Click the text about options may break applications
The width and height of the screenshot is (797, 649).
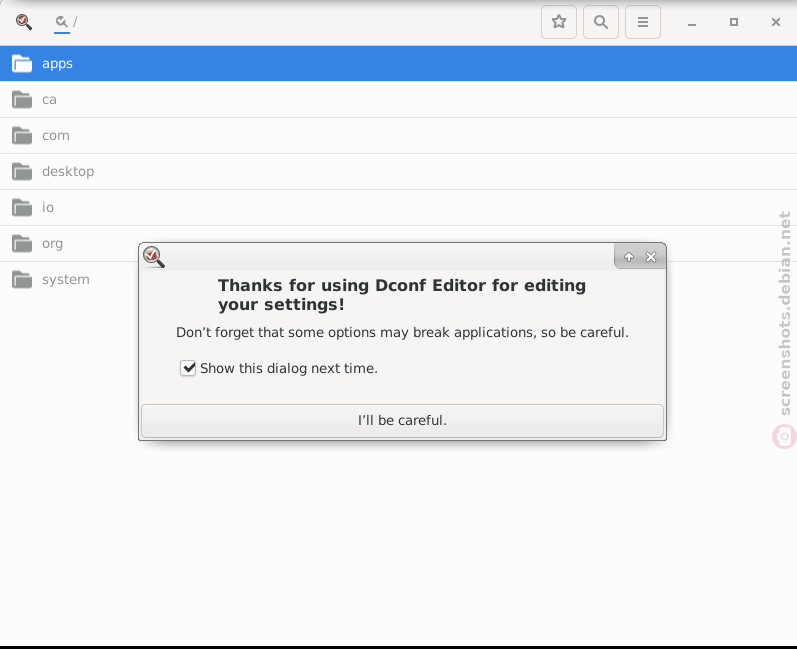click(x=402, y=332)
